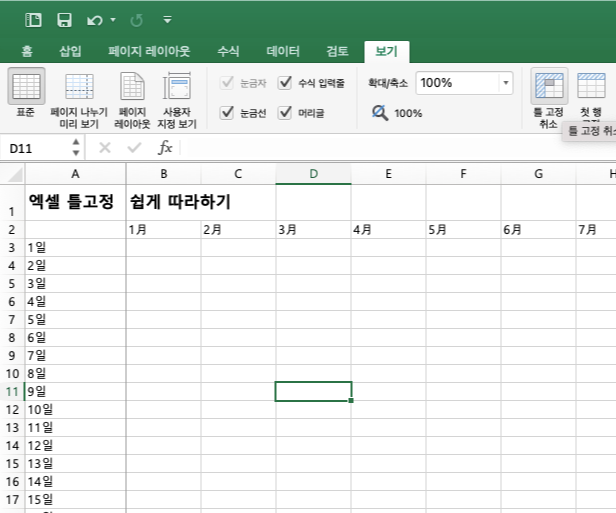
Task: Open the 데이터 tab
Action: tap(283, 51)
